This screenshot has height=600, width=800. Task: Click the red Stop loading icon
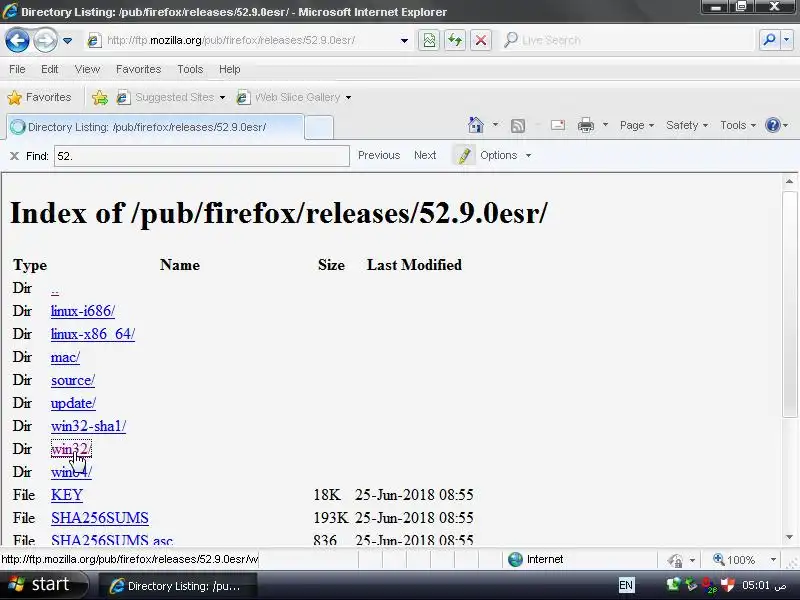481,40
